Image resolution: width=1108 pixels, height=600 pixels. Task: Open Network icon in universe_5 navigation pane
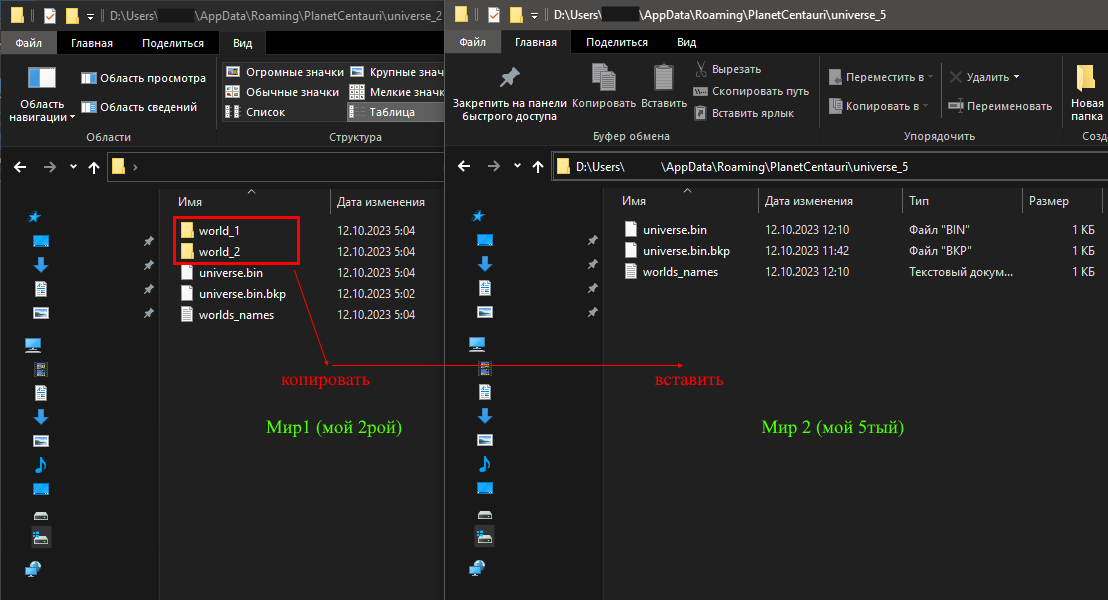[477, 567]
